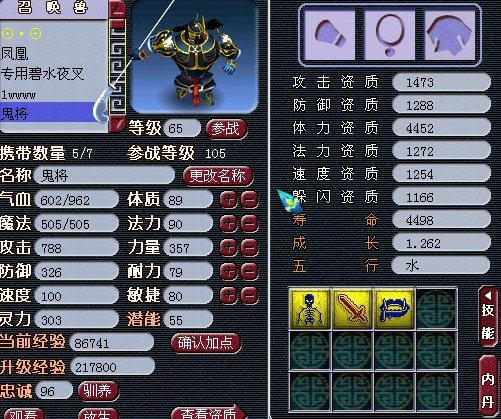The width and height of the screenshot is (501, 419).
Task: Click the 确认加点 button
Action: [205, 343]
